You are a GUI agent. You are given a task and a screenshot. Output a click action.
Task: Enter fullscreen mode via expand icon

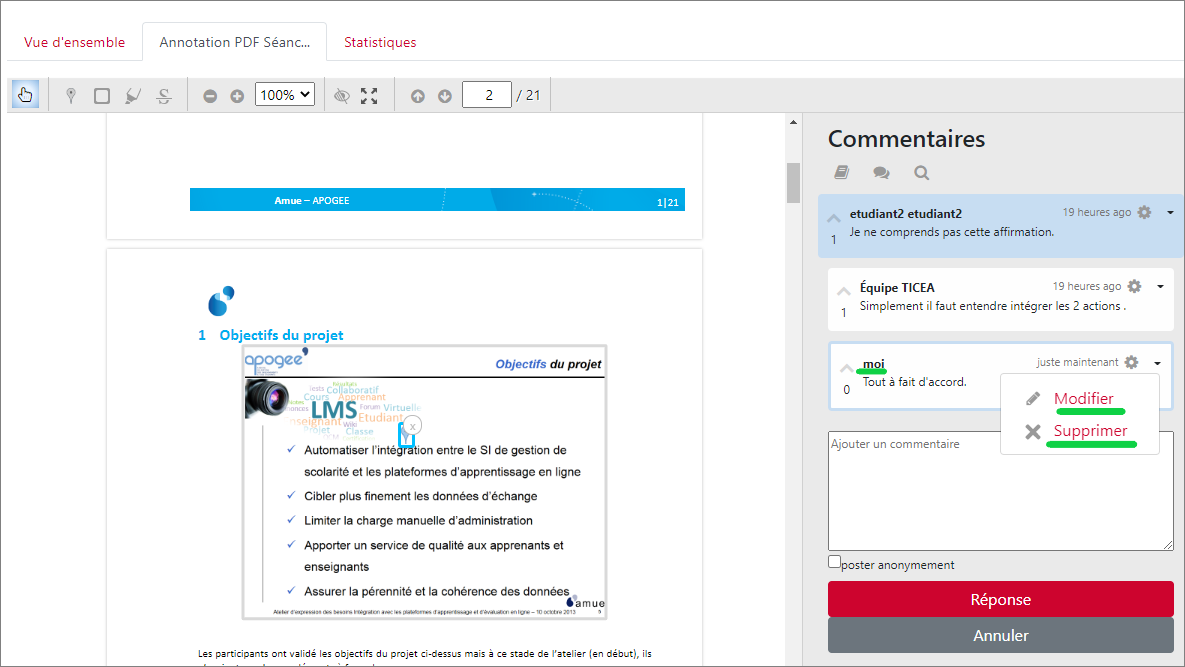(x=369, y=96)
